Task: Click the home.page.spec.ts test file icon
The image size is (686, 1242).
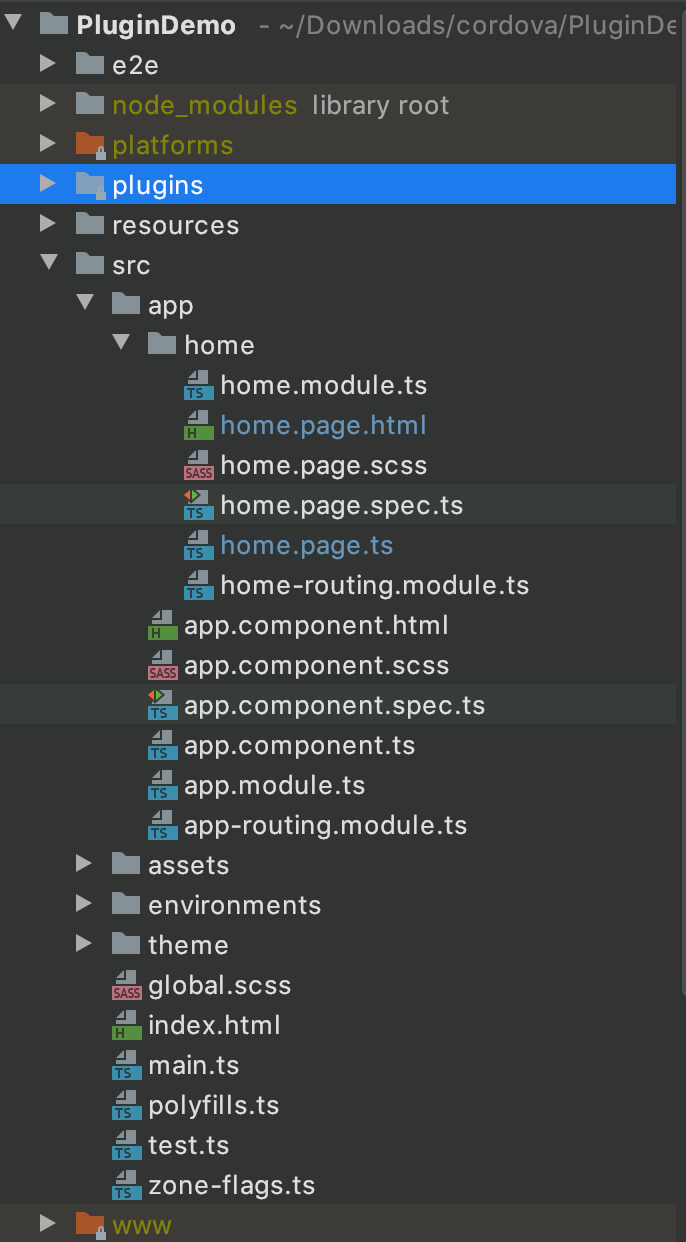Action: click(195, 506)
